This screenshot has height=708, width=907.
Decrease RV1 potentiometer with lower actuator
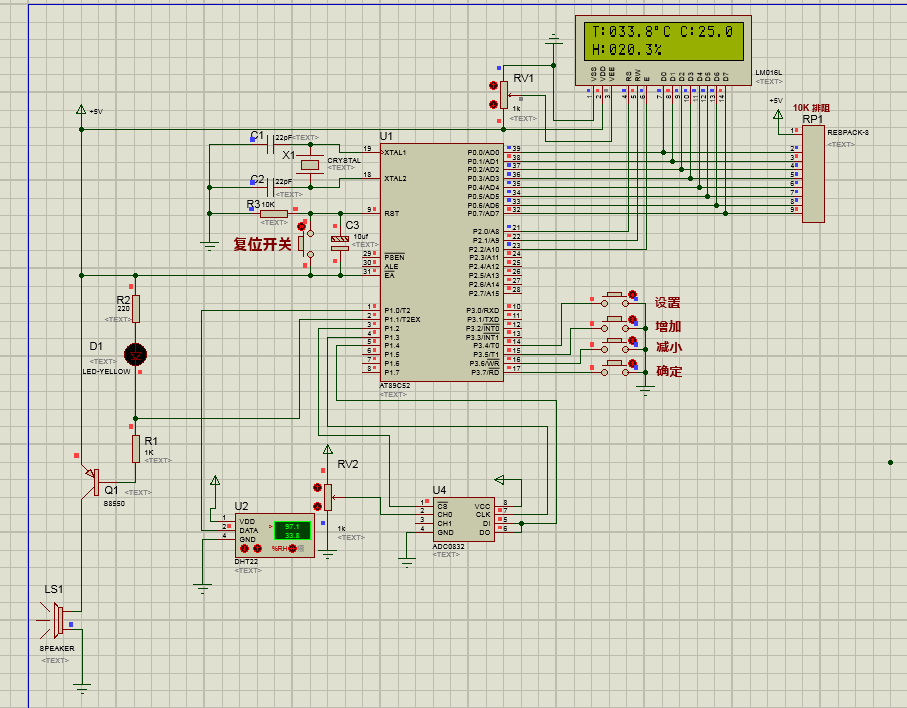point(493,105)
